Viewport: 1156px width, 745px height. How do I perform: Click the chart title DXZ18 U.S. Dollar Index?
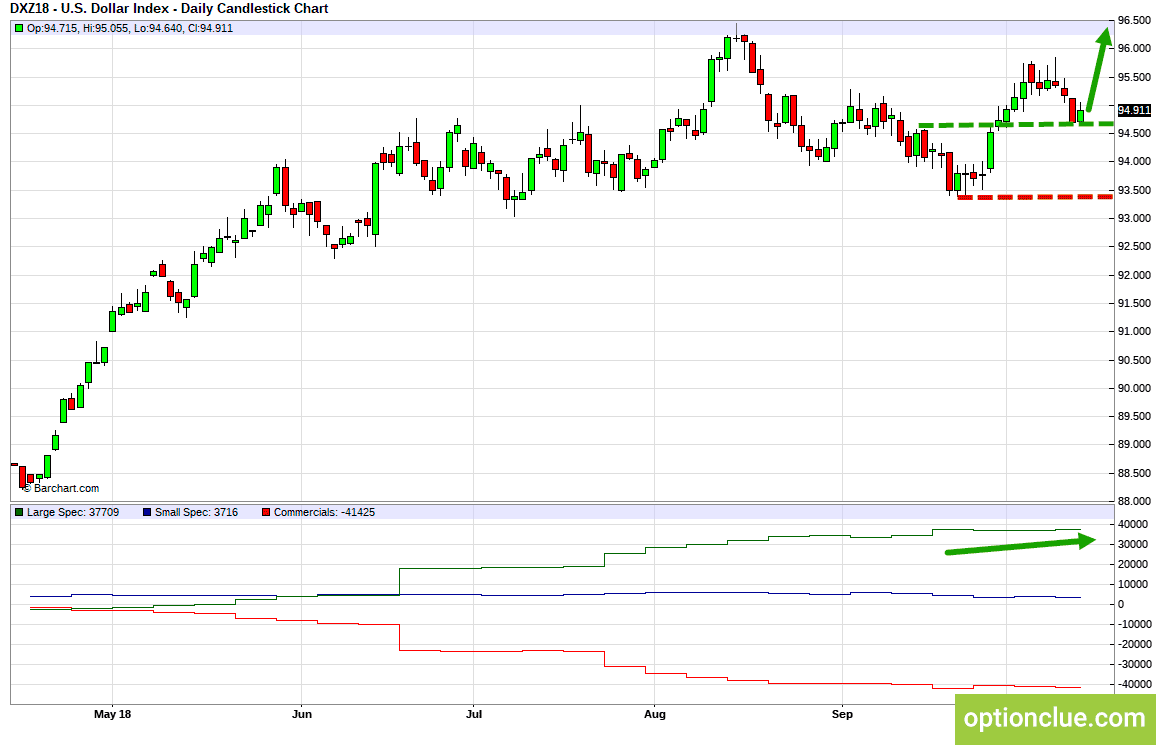168,9
